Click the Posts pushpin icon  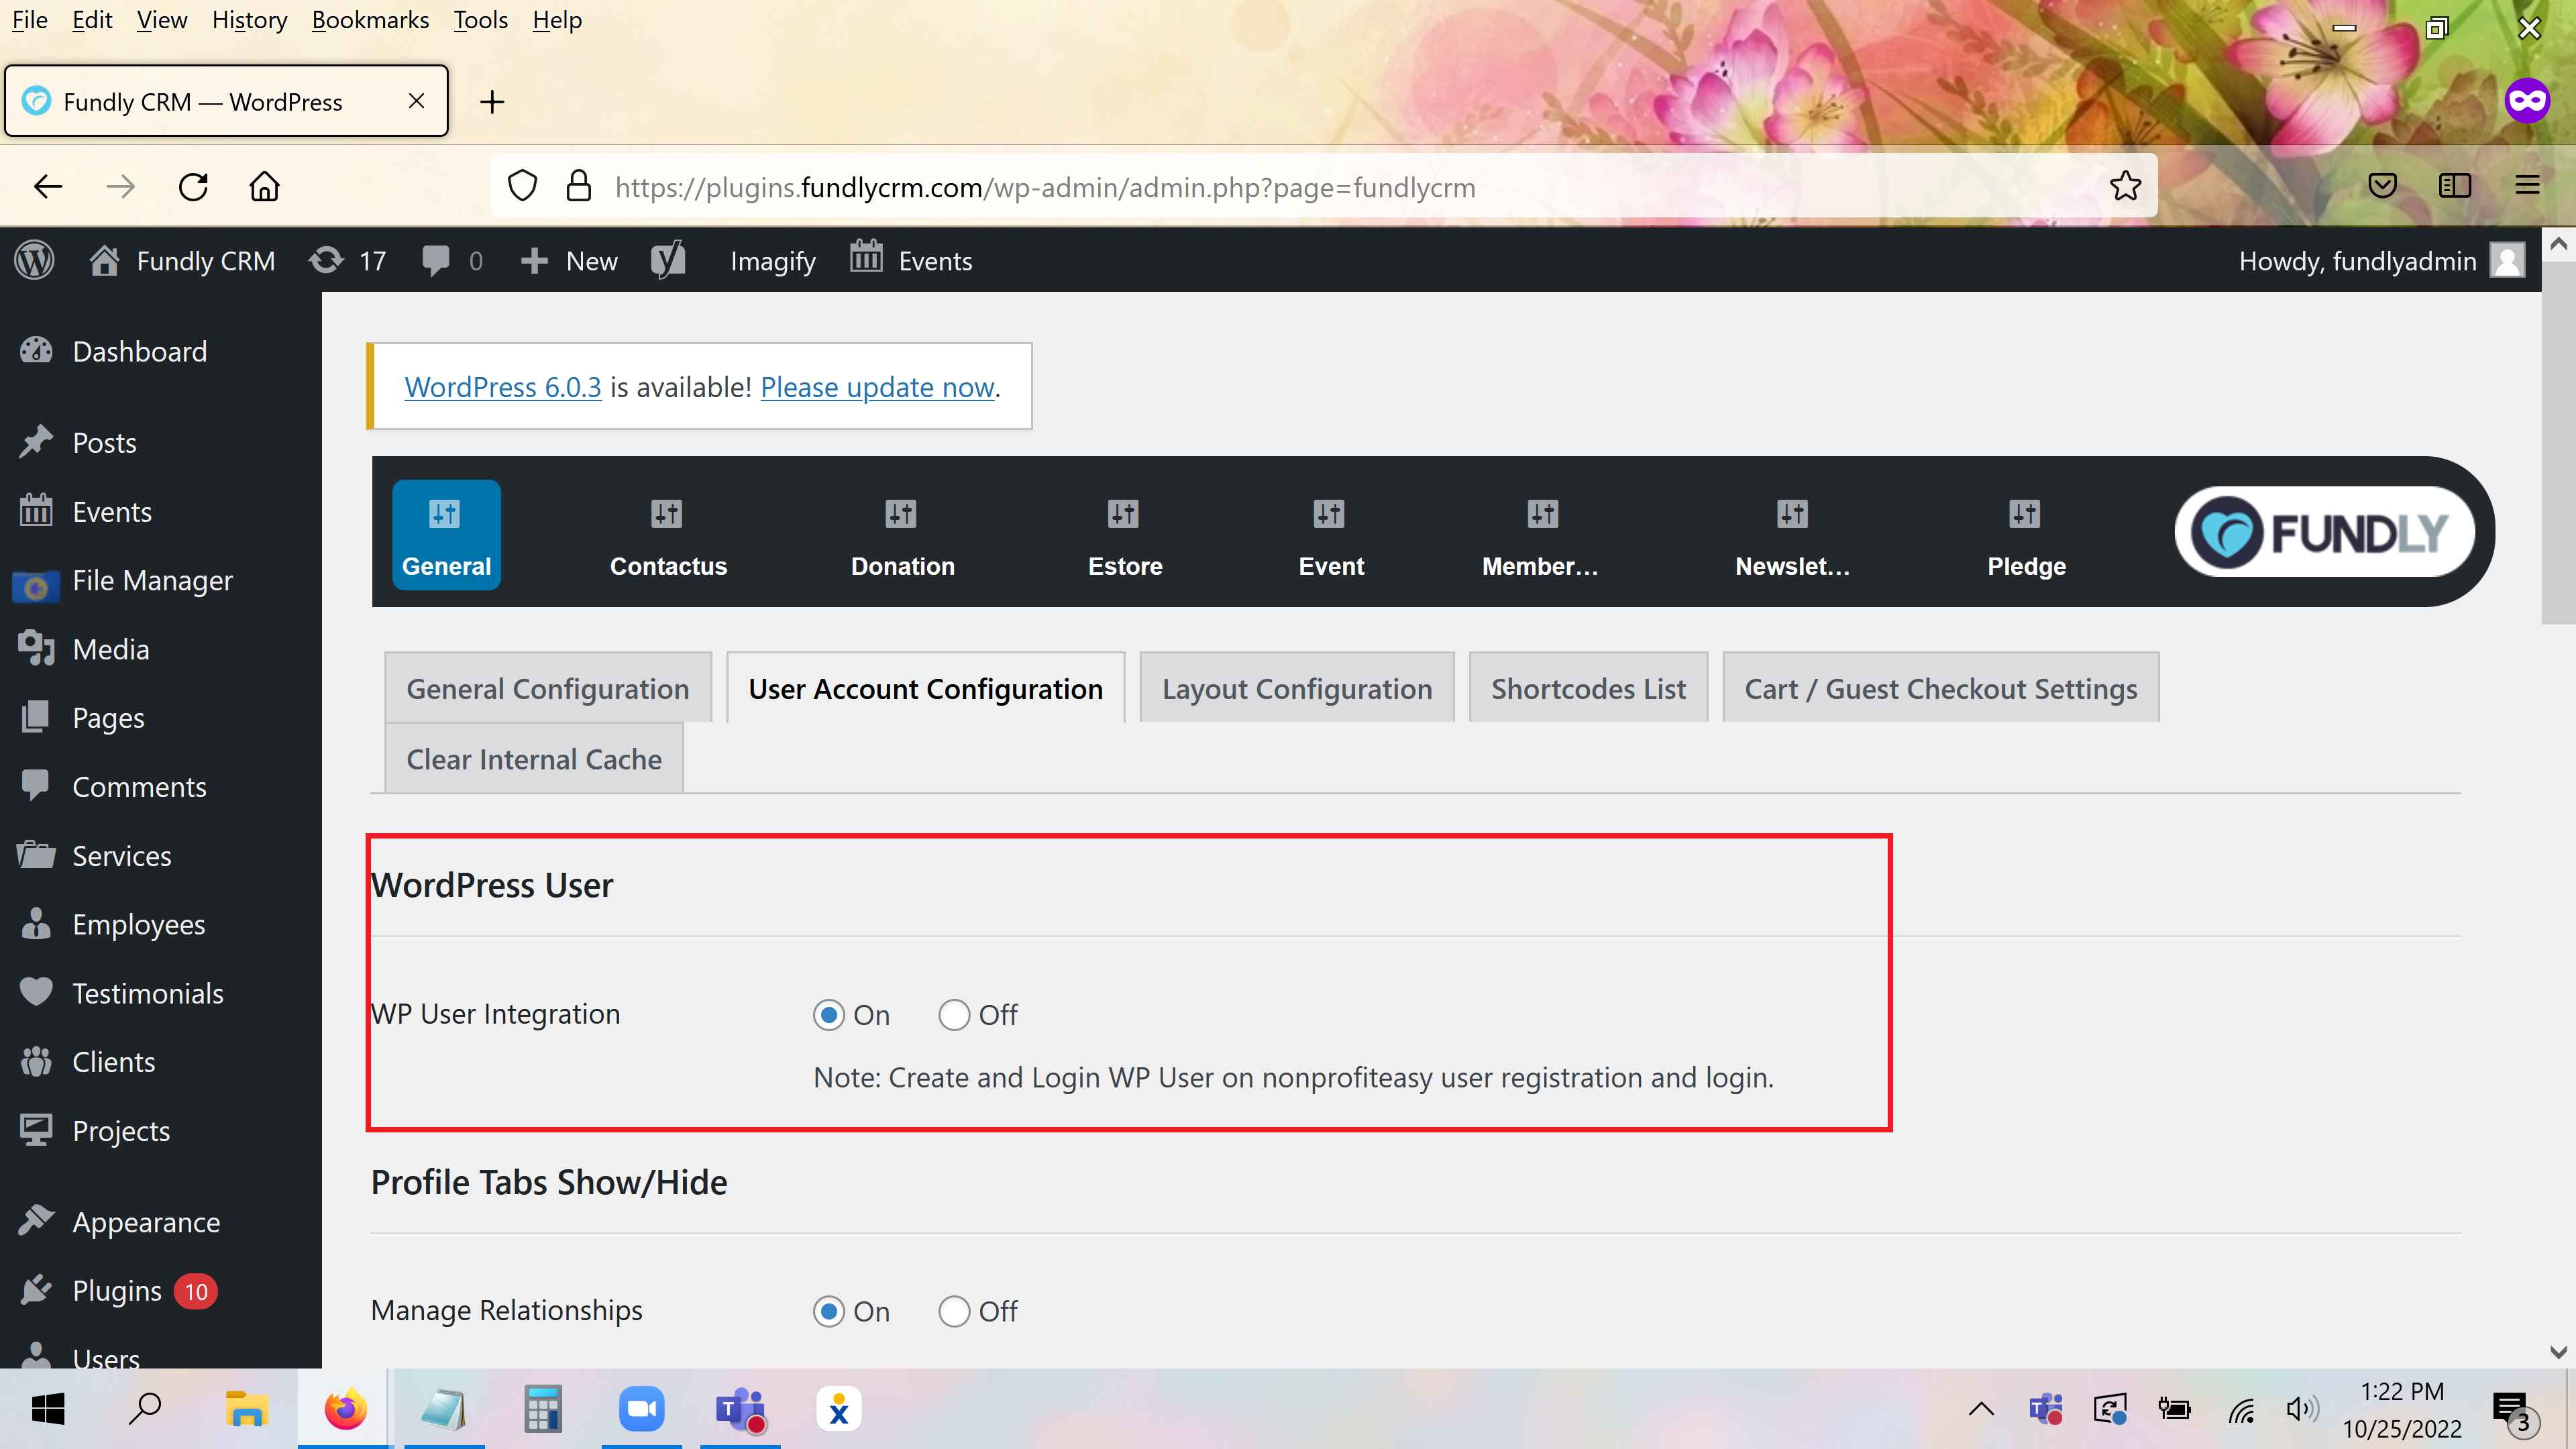pyautogui.click(x=37, y=442)
